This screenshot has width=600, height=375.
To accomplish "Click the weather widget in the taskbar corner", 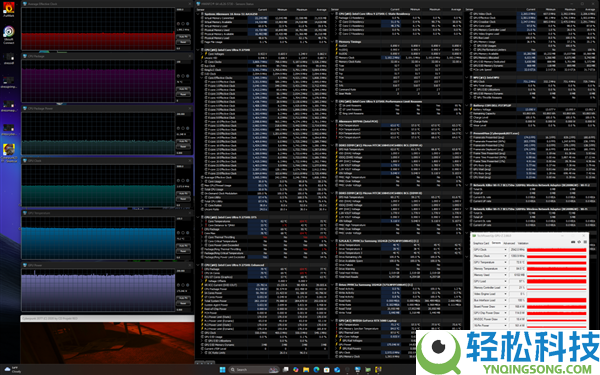I will click(12, 370).
